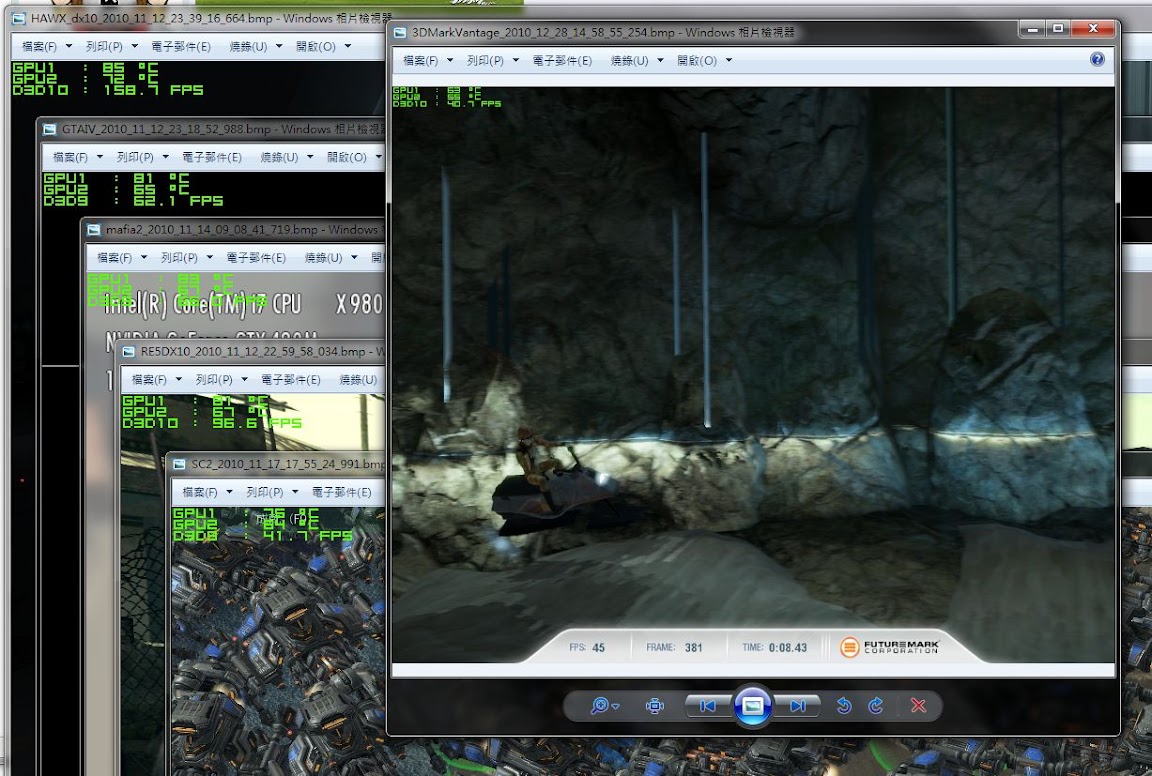Minimize the 3DMarkVantage viewer window
1152x776 pixels.
pos(1032,29)
